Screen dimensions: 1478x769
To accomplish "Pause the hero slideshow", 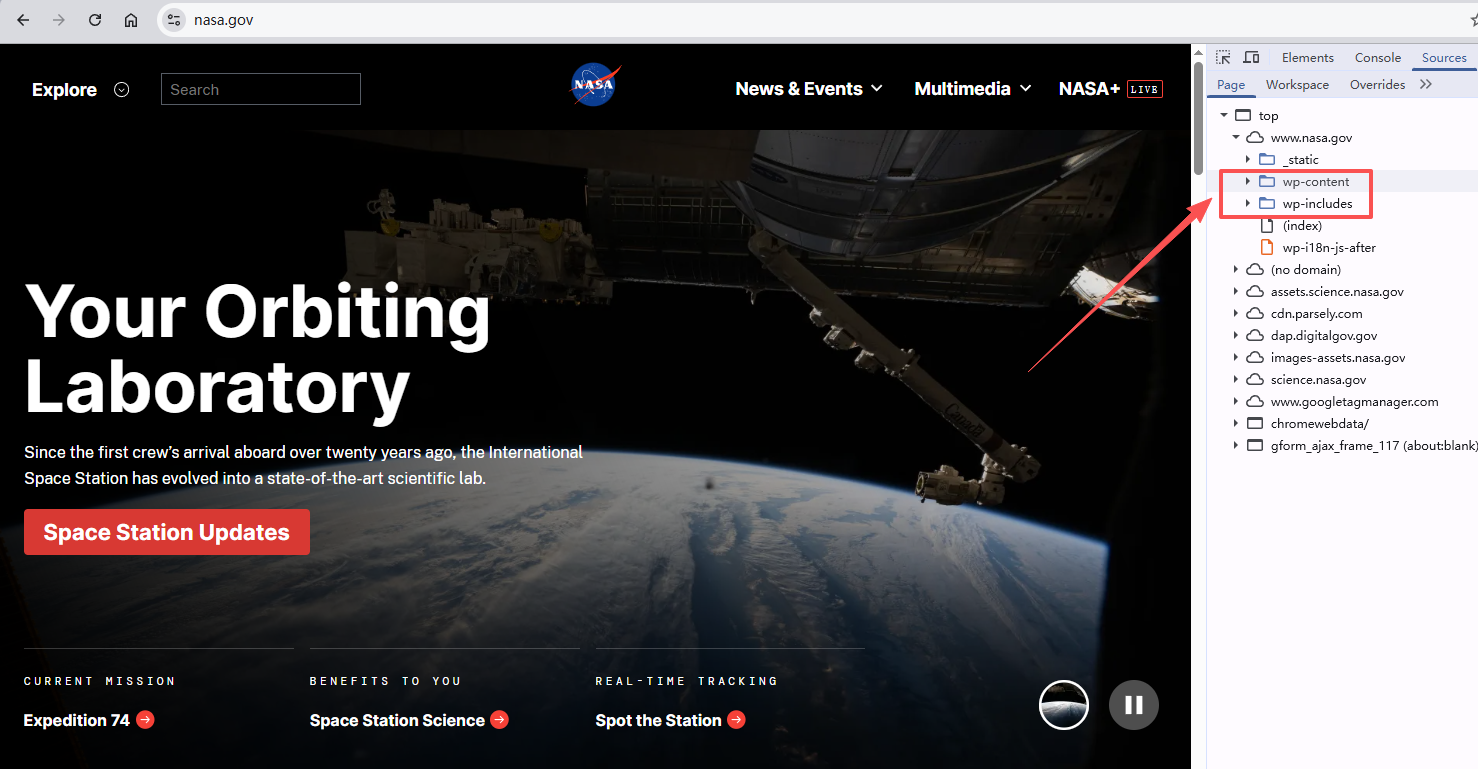I will click(x=1133, y=705).
